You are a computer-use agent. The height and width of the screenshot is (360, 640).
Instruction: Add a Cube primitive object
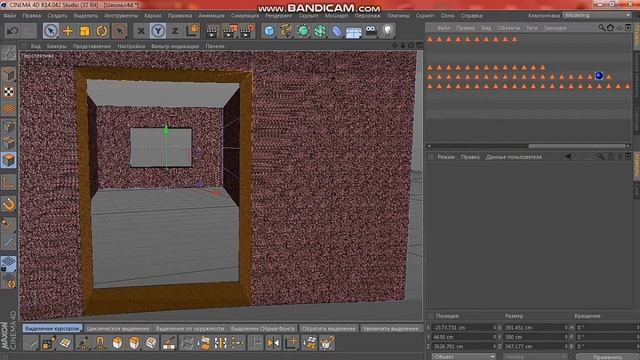point(269,31)
